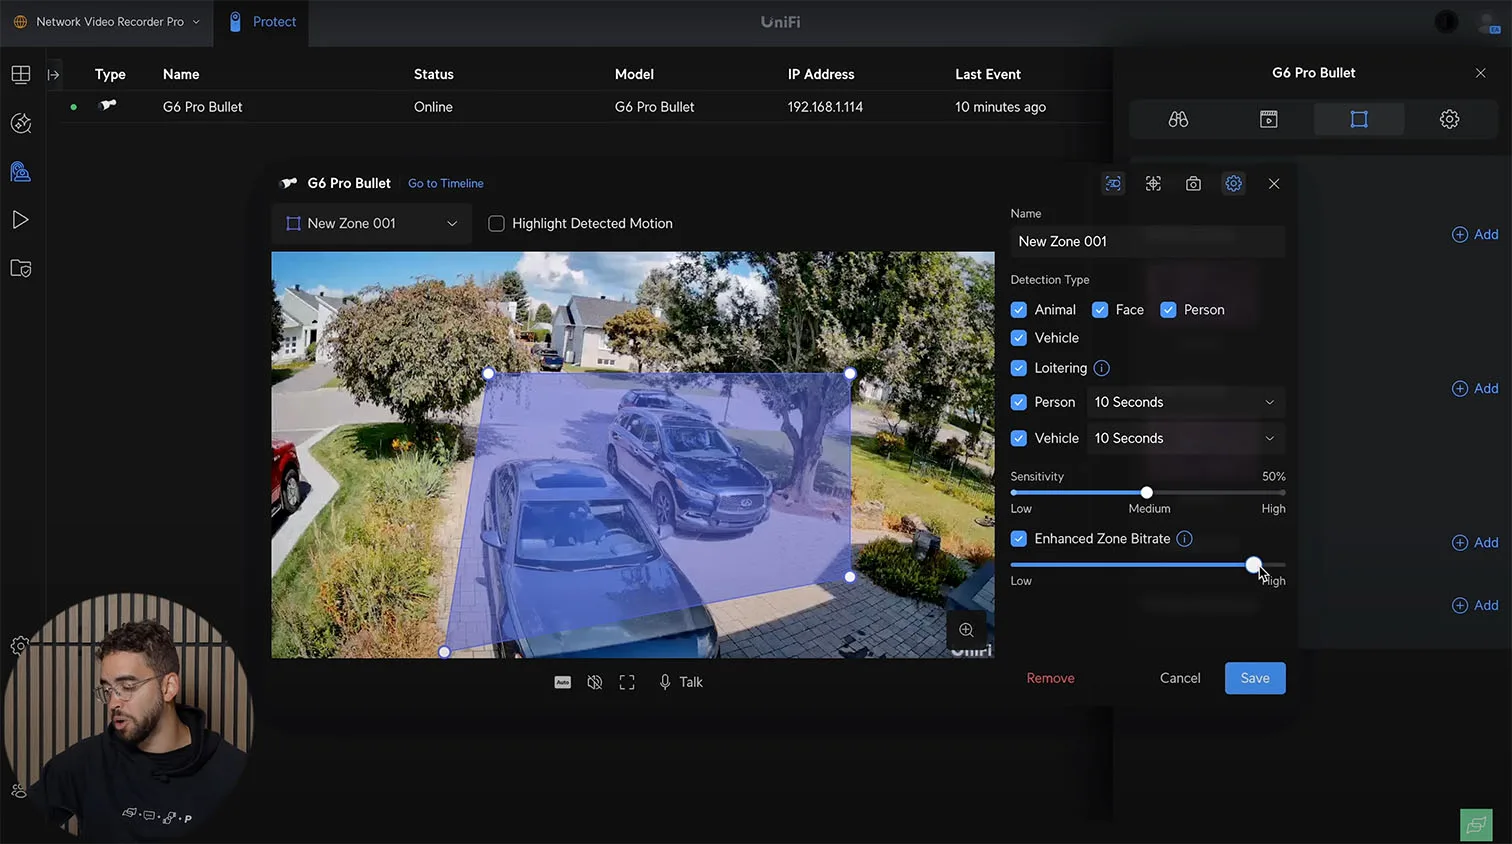The image size is (1512, 844).
Task: Click the Talk microphone button
Action: (681, 682)
